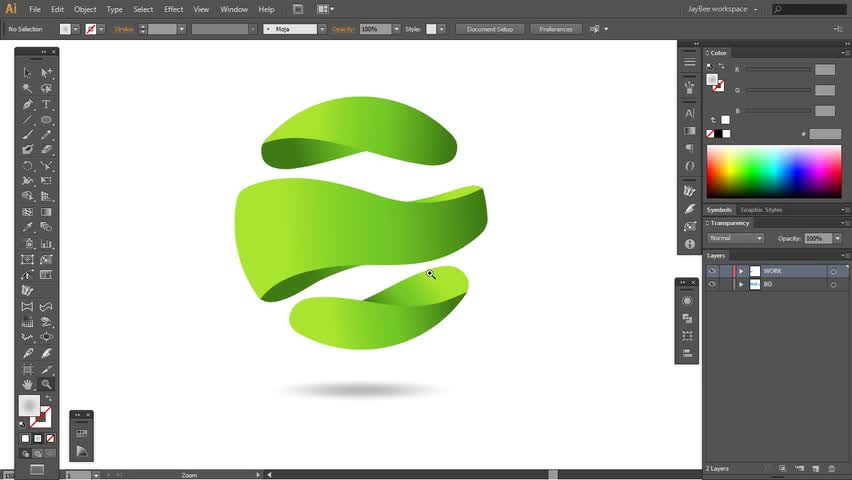The image size is (852, 480).
Task: Open the Object menu
Action: tap(85, 9)
